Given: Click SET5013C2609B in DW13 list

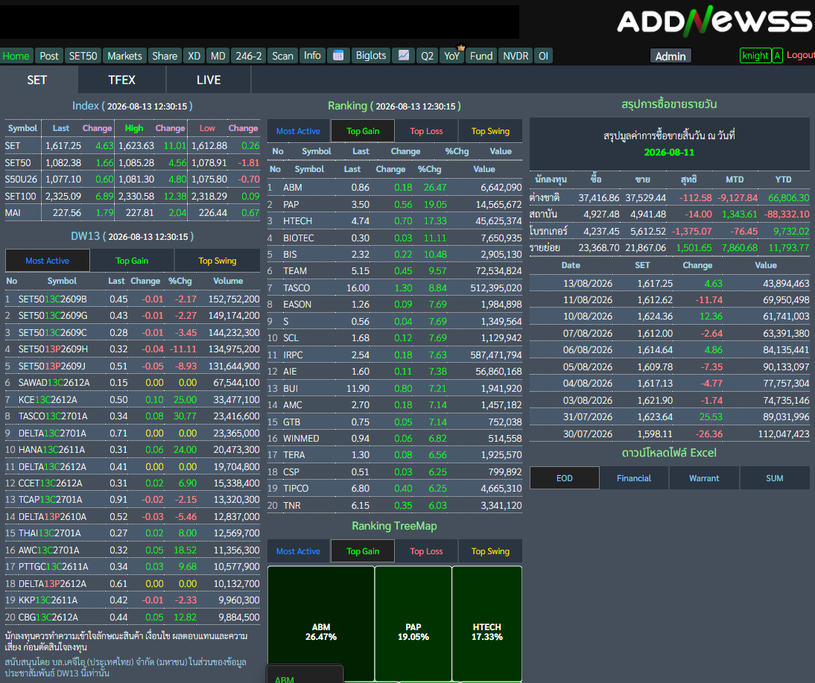Looking at the screenshot, I should [x=52, y=299].
